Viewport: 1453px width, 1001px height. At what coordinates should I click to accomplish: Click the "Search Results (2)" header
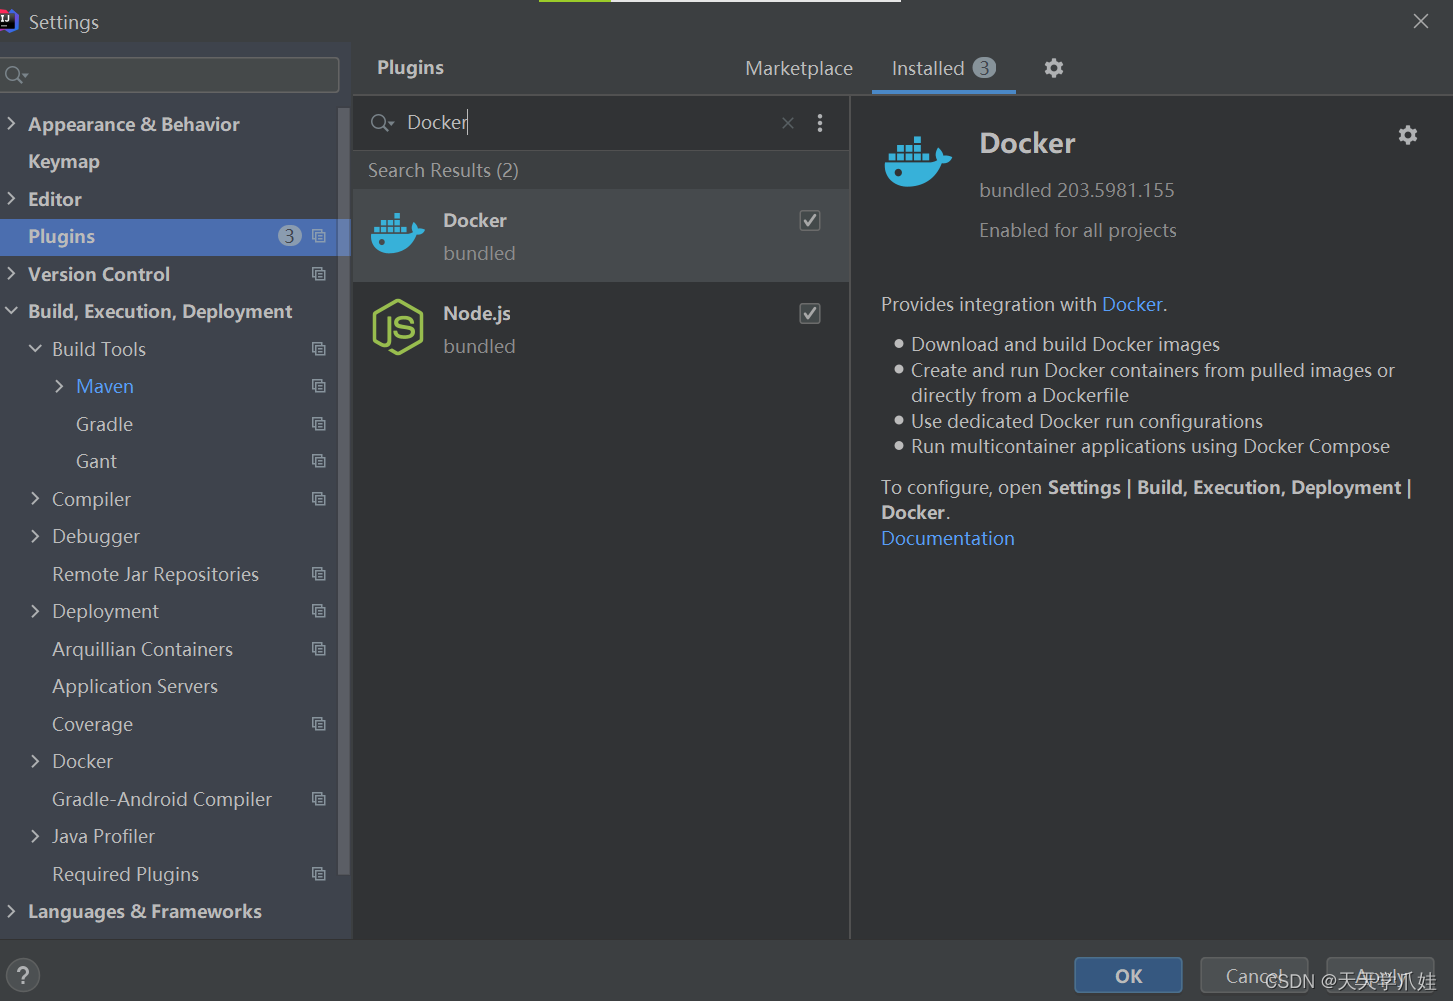point(443,170)
